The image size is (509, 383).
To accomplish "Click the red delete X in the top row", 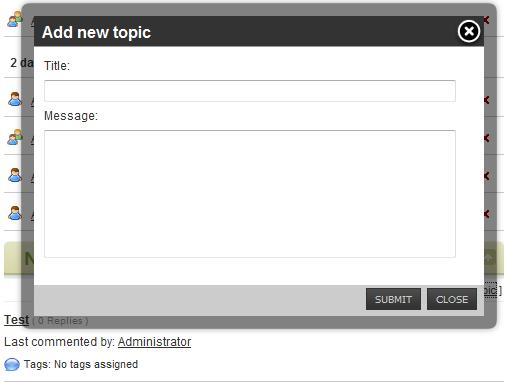I will pyautogui.click(x=487, y=20).
